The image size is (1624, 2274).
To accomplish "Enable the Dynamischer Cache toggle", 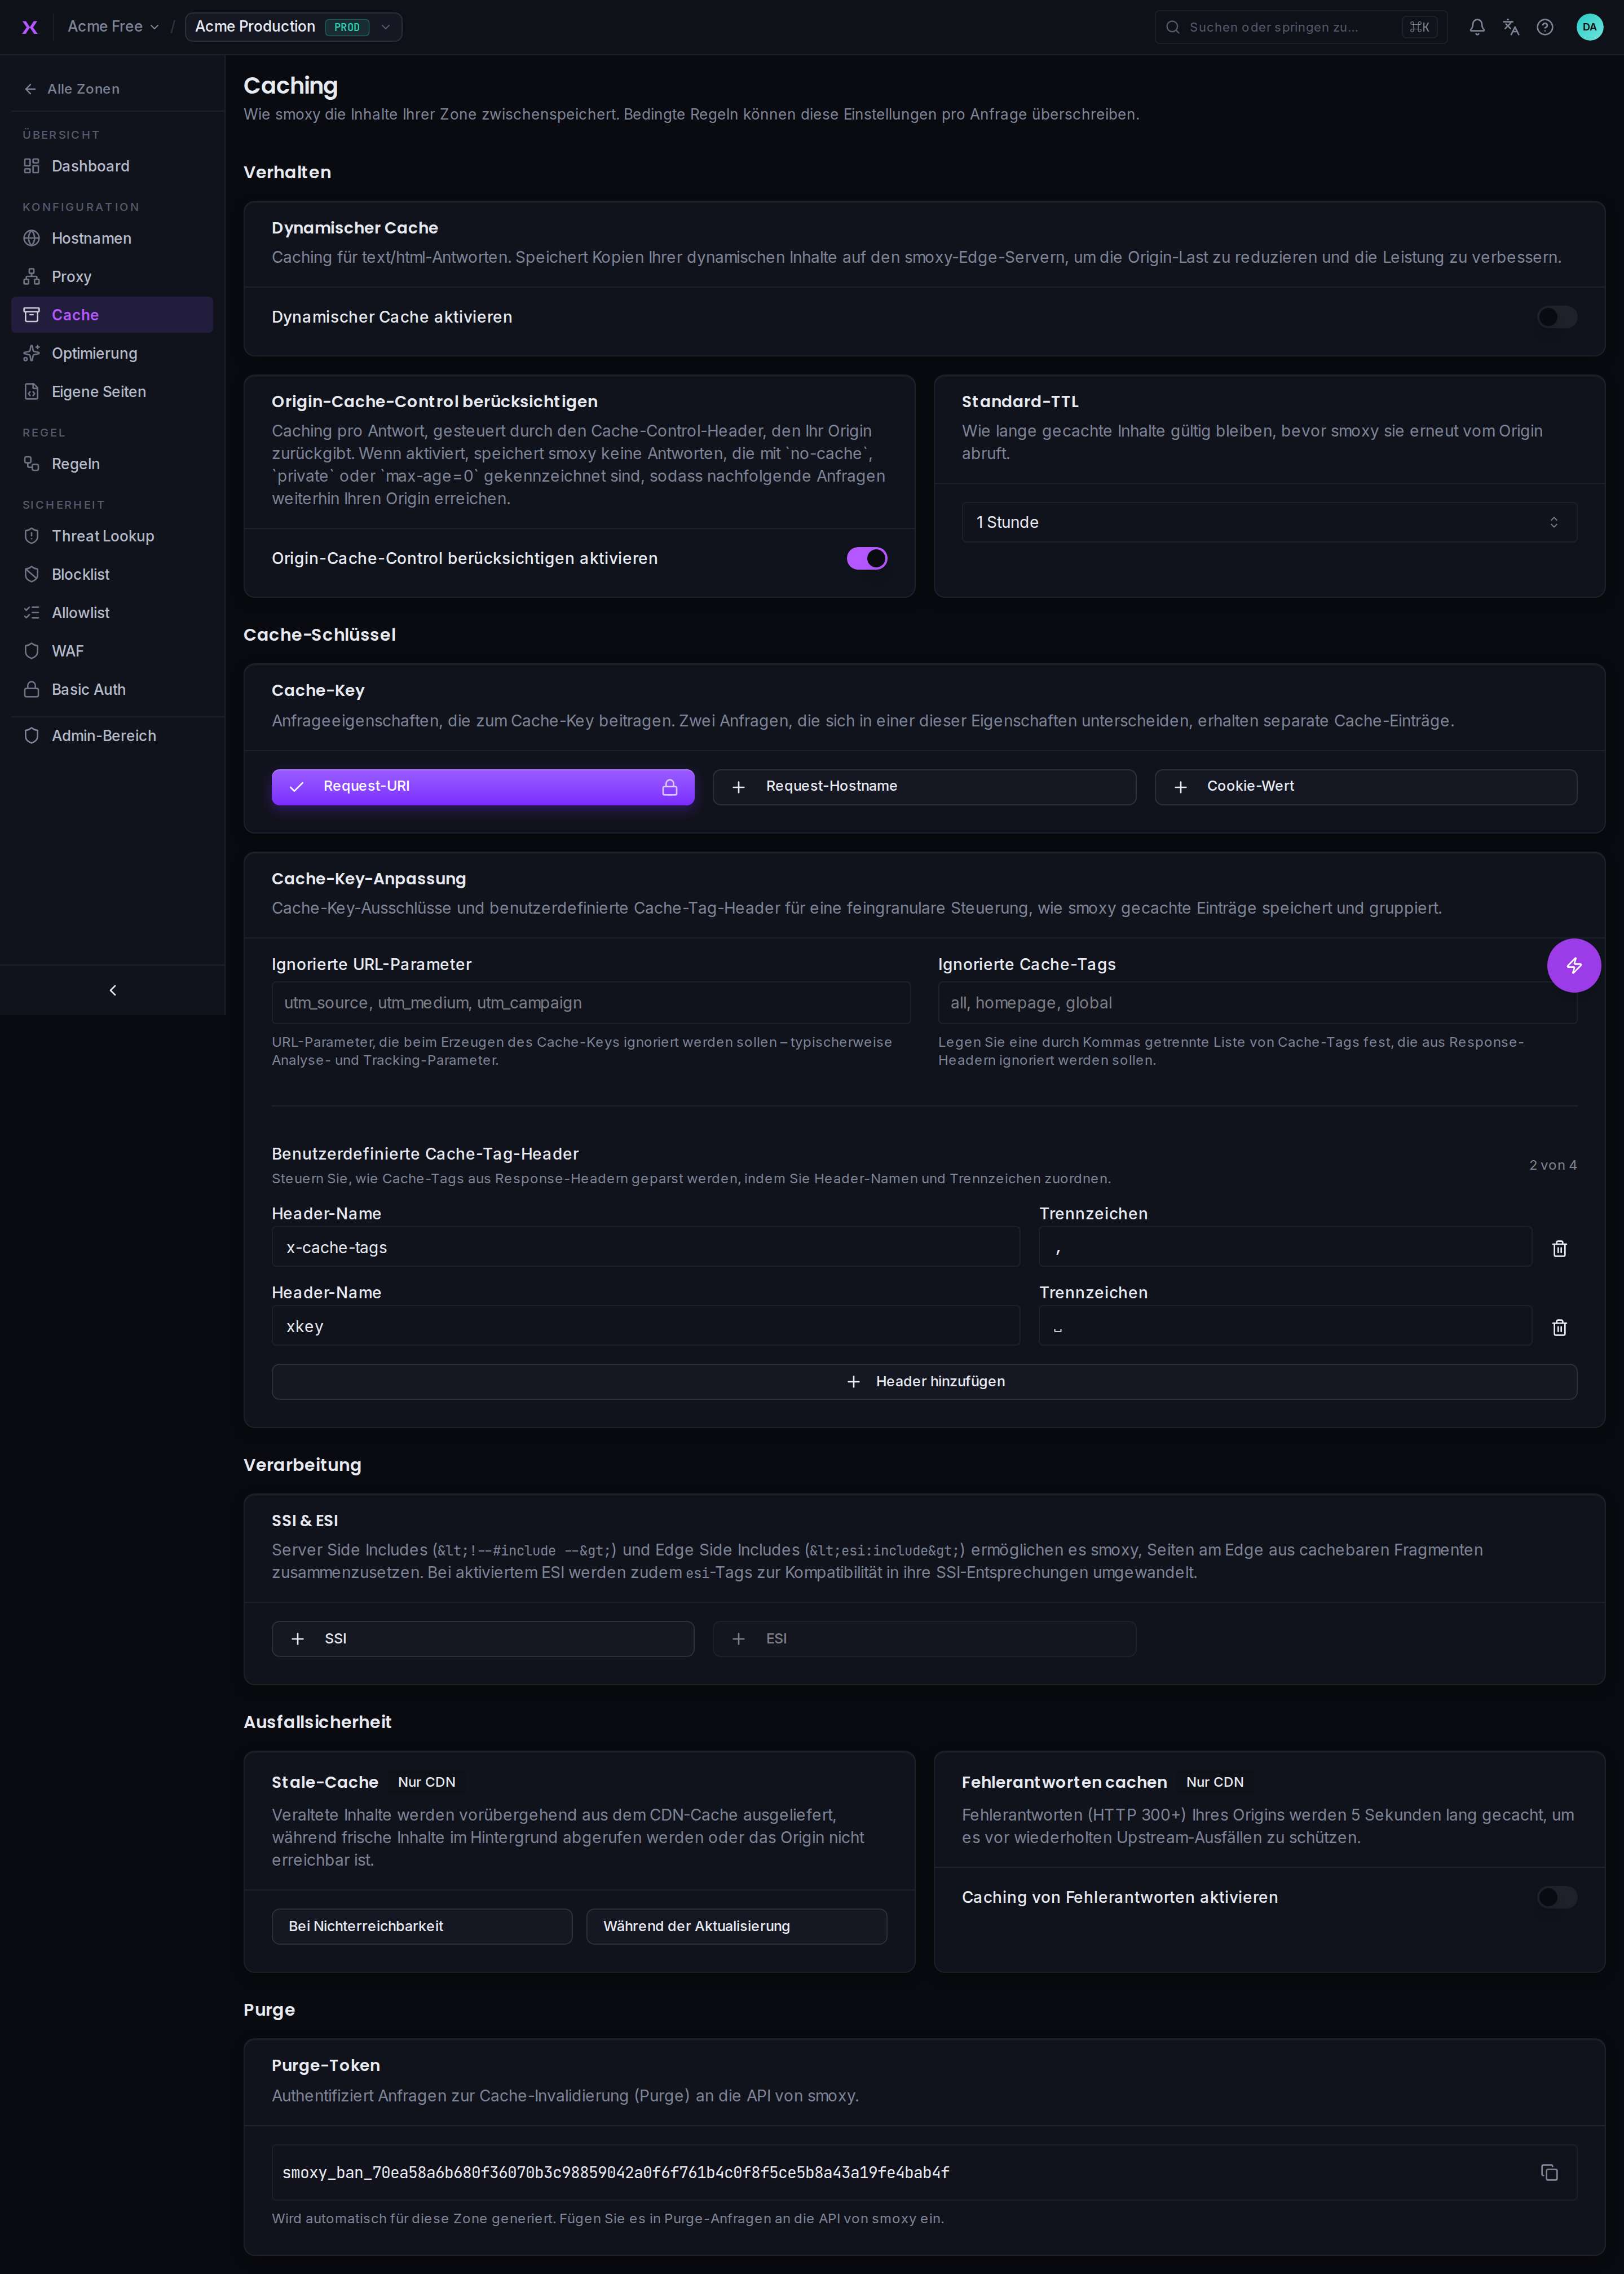I will [x=1556, y=317].
